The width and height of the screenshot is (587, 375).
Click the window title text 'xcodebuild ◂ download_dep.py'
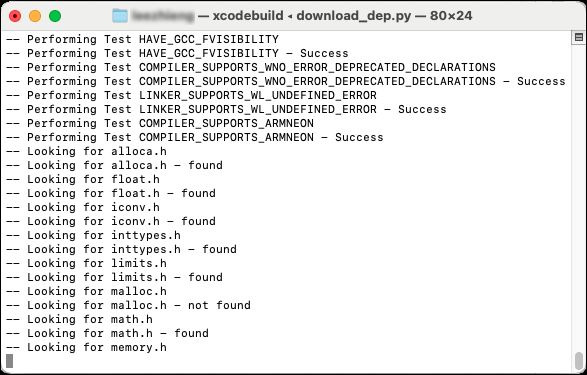tap(311, 16)
